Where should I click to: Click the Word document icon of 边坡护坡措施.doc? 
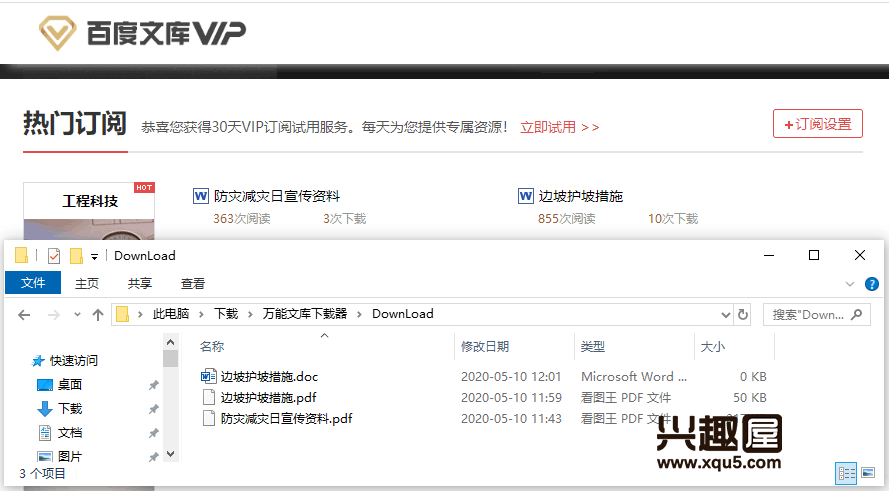click(209, 376)
